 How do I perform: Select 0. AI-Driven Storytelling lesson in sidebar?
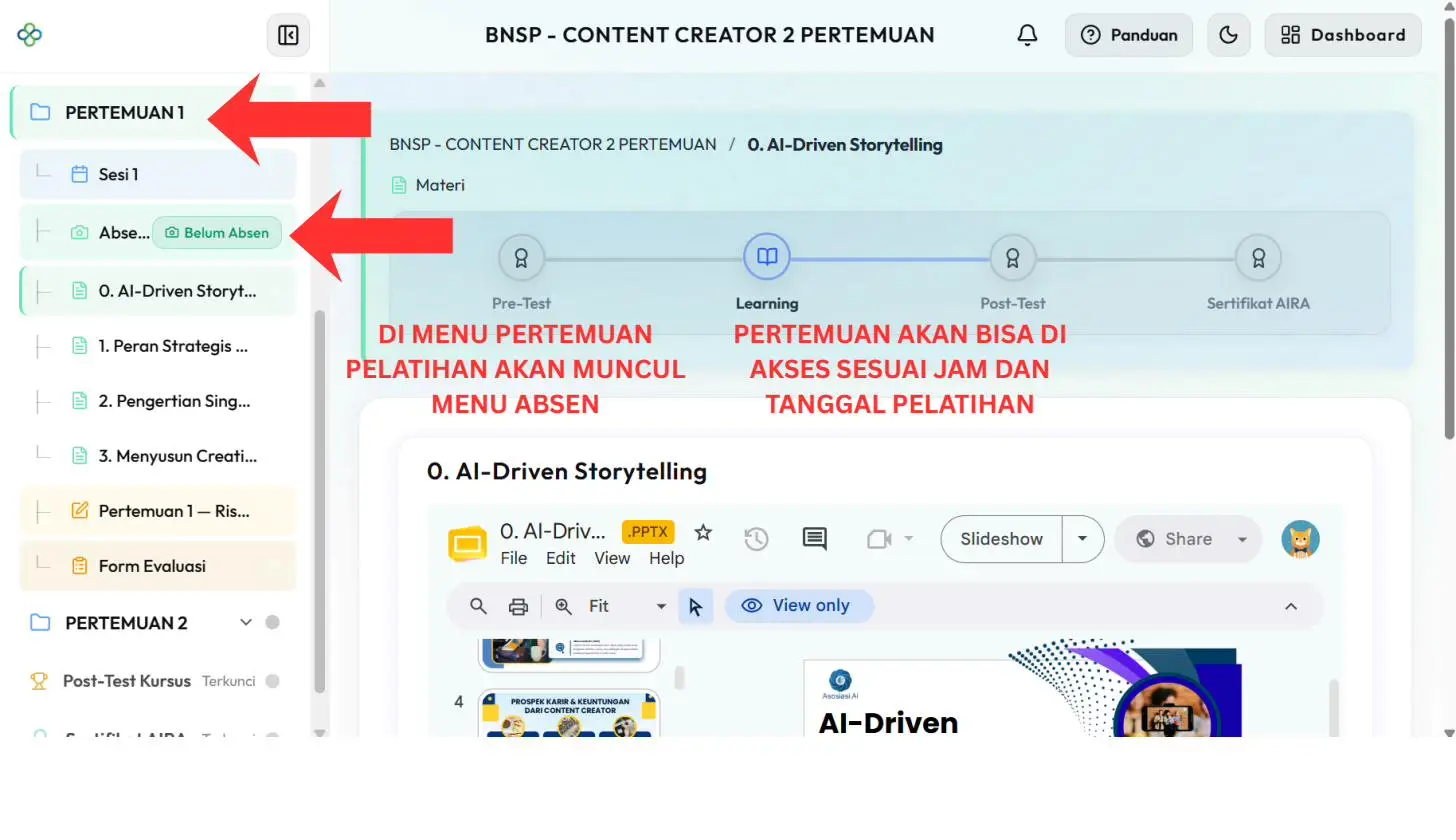tap(158, 291)
